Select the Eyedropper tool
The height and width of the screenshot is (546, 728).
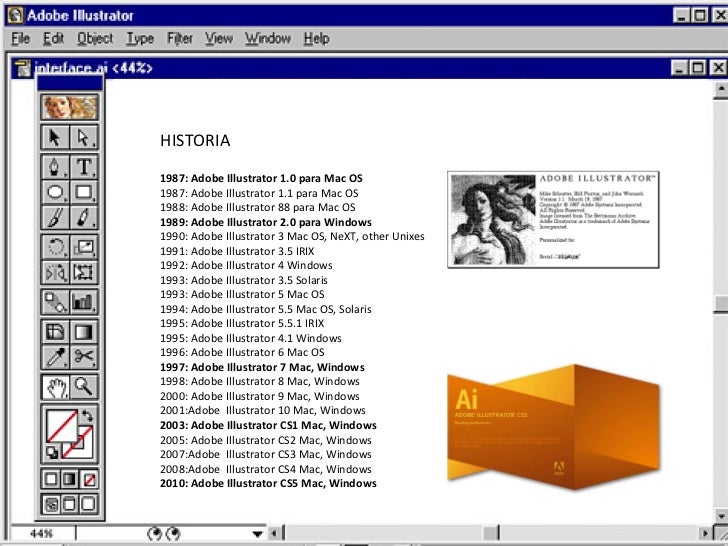click(x=55, y=357)
